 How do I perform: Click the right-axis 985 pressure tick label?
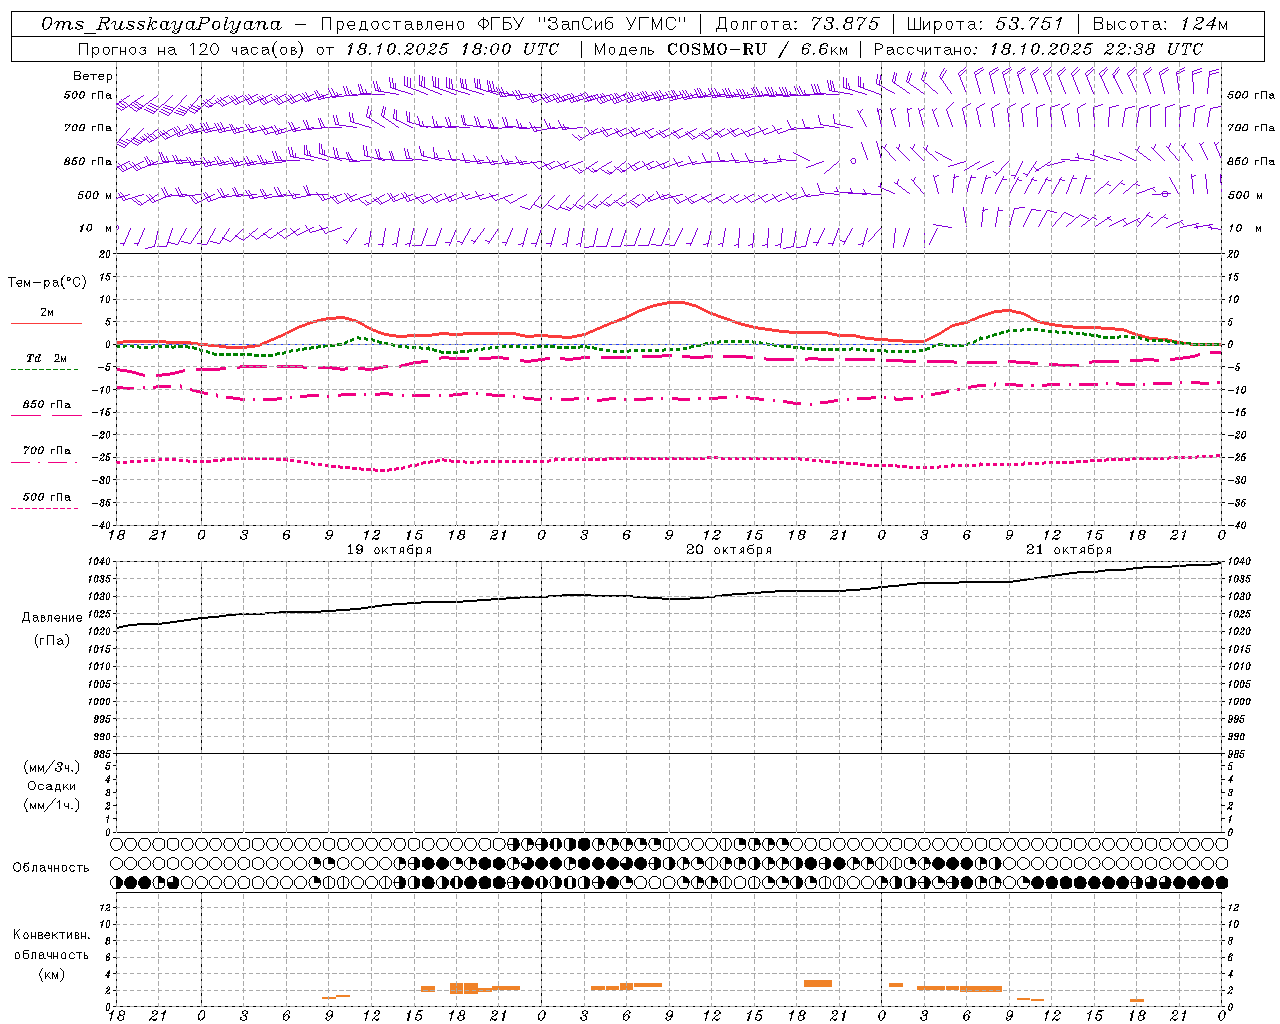click(x=1238, y=755)
